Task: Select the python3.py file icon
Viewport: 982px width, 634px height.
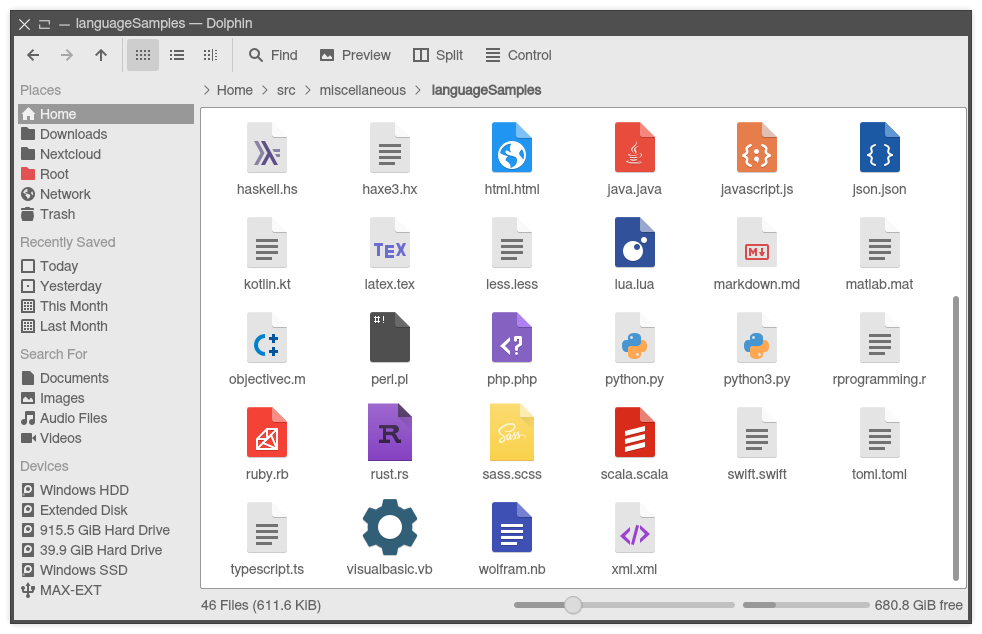Action: tap(757, 338)
